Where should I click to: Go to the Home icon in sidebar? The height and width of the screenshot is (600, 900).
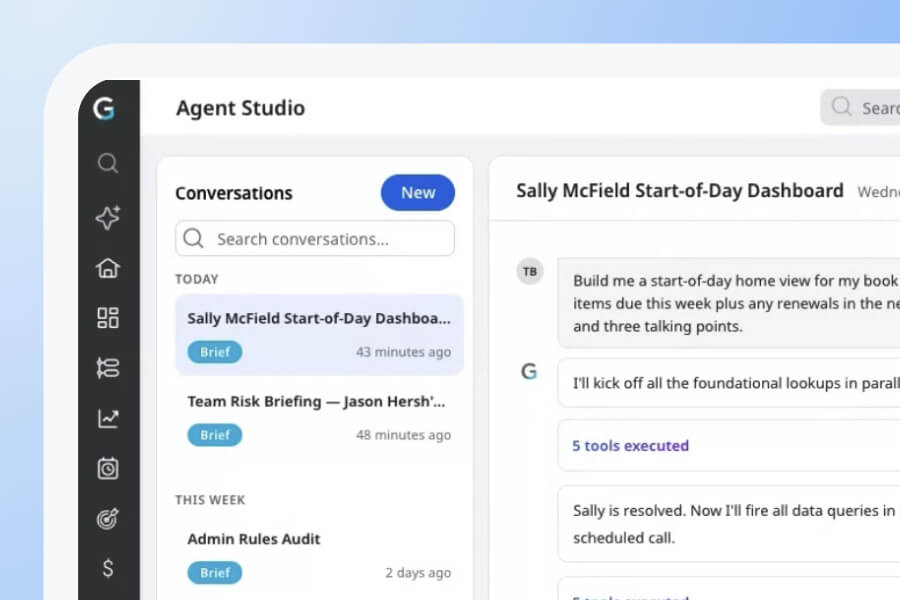108,268
